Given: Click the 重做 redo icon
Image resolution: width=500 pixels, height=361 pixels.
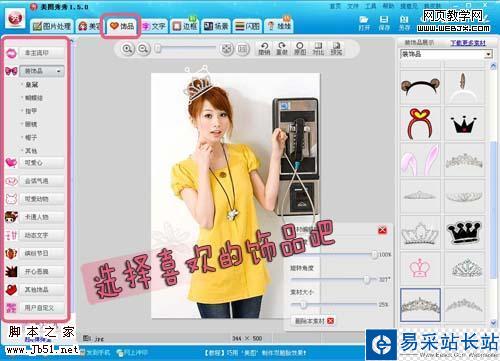Looking at the screenshot, I should click(x=282, y=49).
